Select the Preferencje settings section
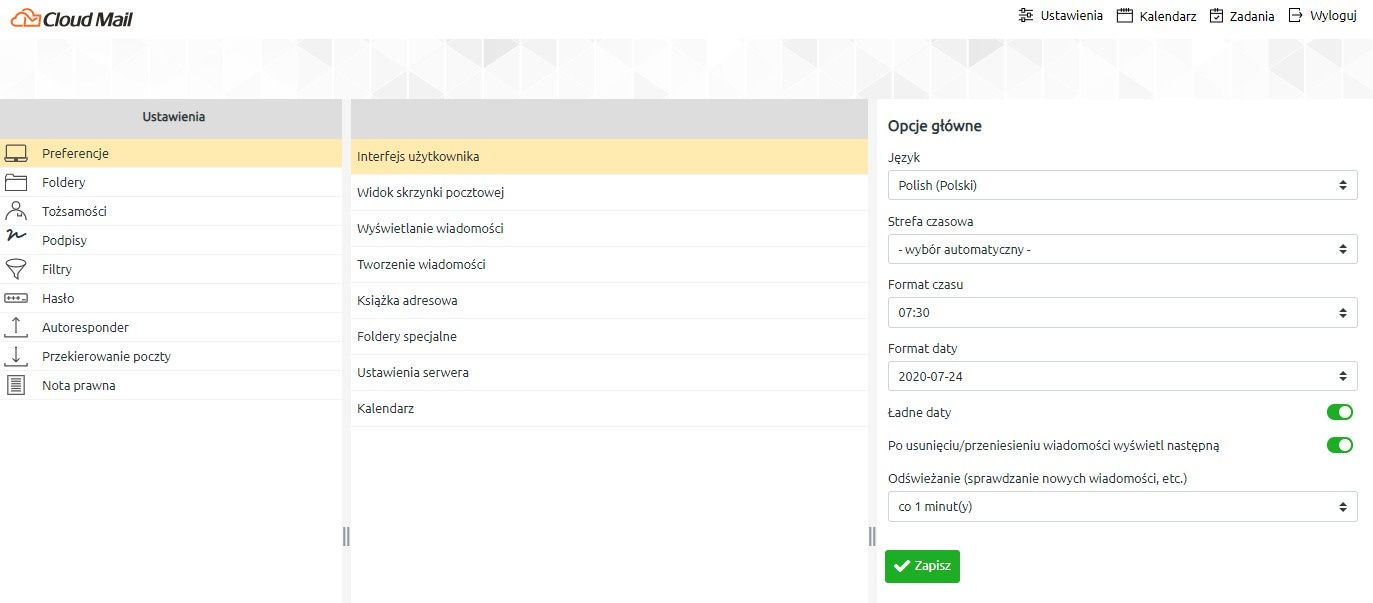The height and width of the screenshot is (603, 1373). [171, 153]
